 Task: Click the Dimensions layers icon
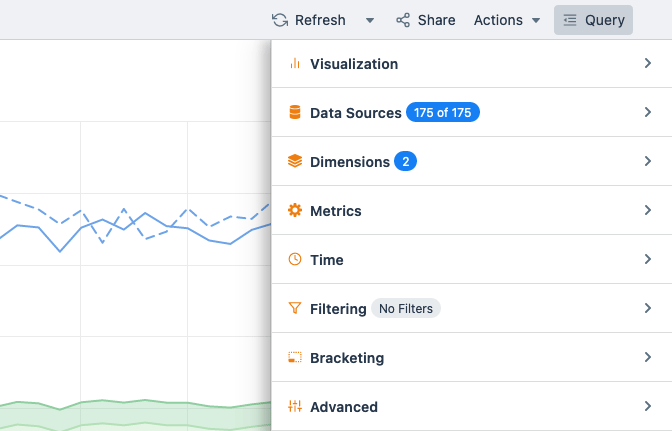click(294, 161)
